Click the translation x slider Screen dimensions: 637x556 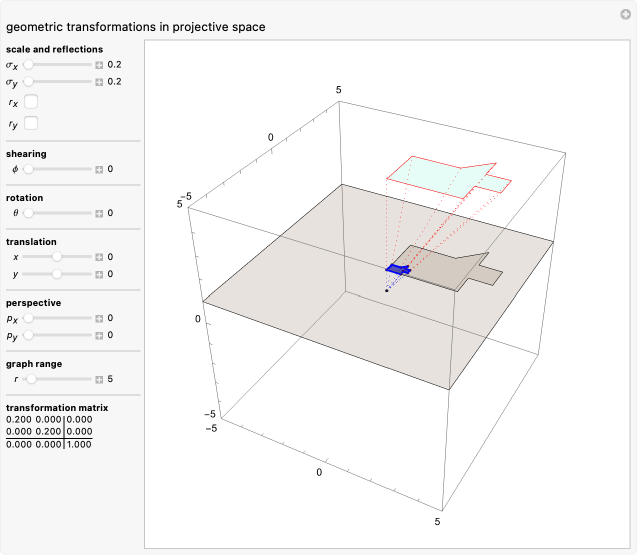pos(57,257)
